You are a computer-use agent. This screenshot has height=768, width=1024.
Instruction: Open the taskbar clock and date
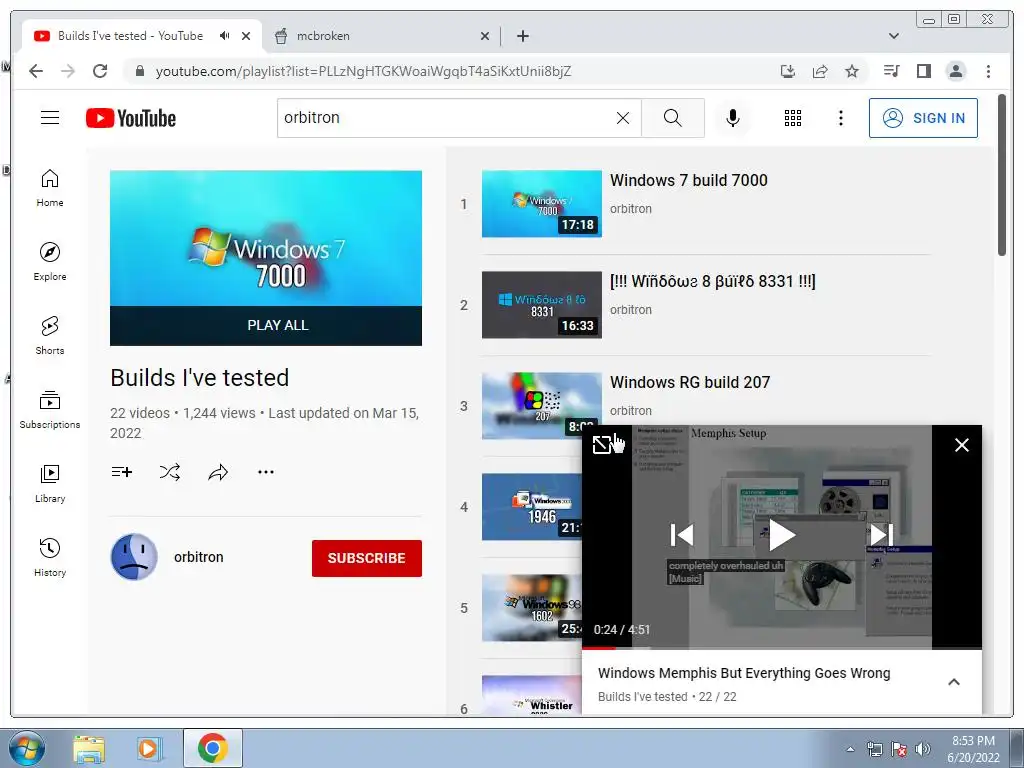[x=973, y=749]
